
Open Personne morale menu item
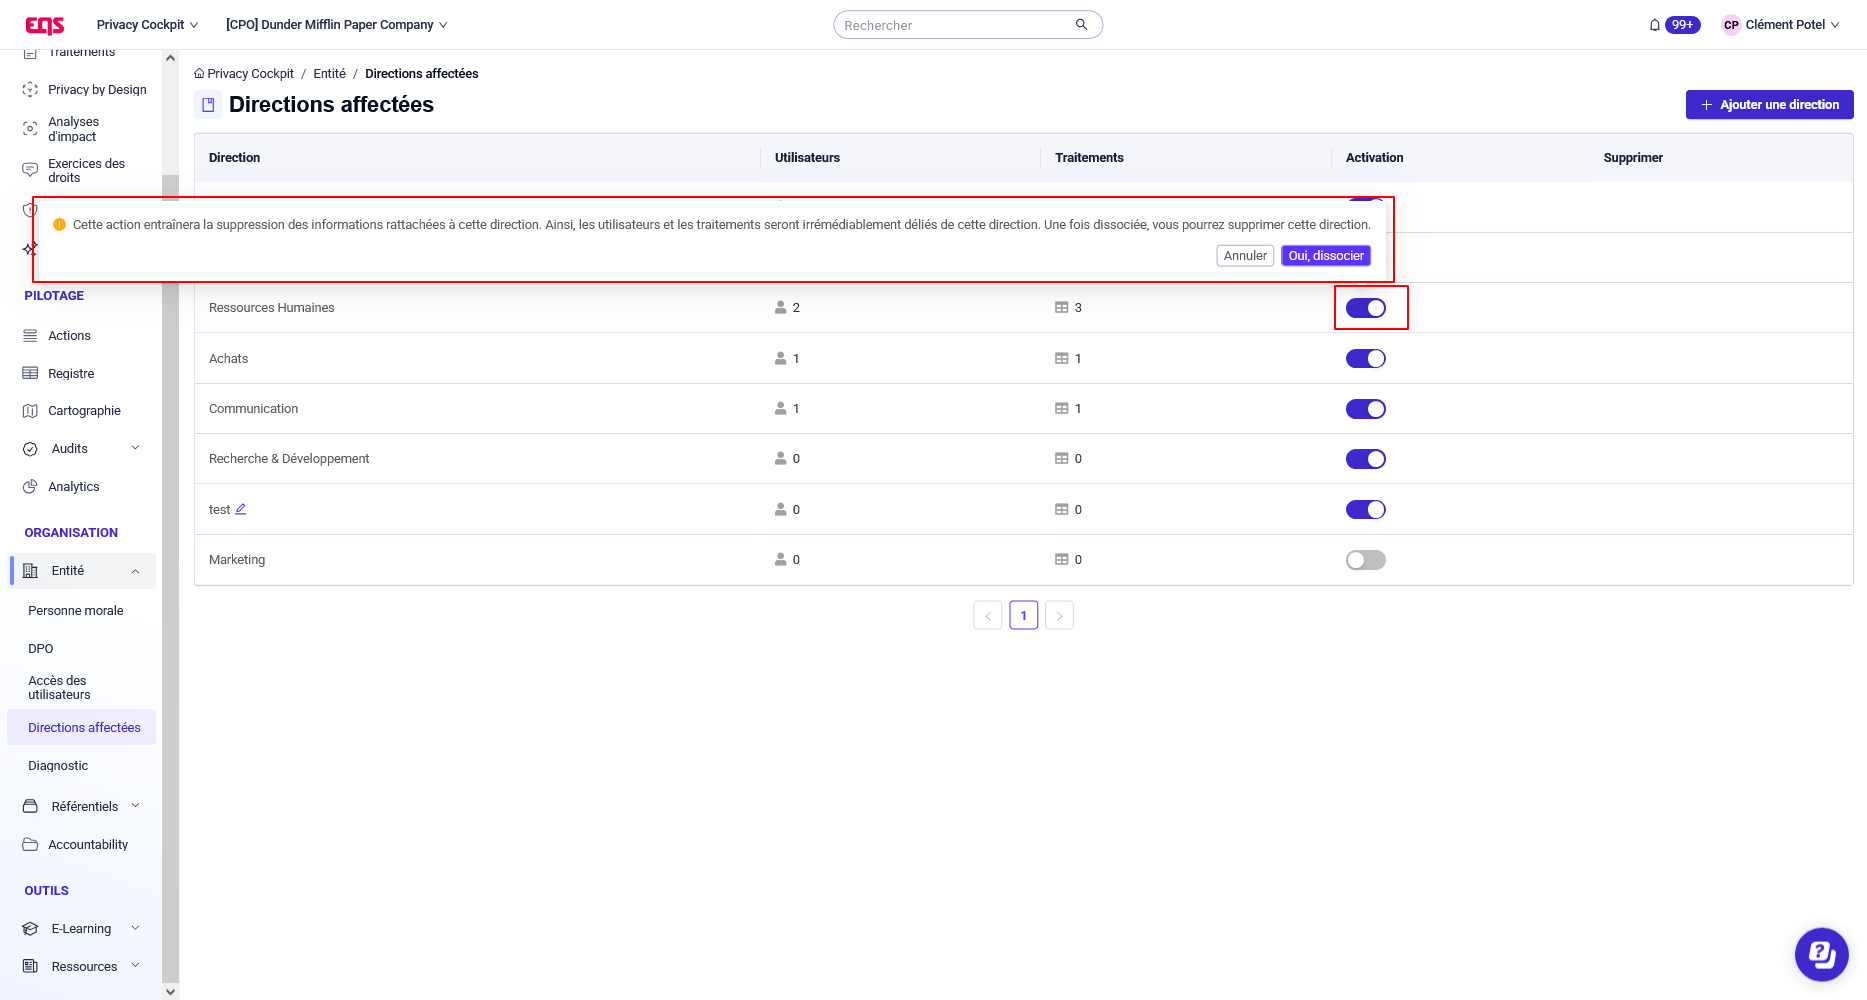[x=76, y=611]
